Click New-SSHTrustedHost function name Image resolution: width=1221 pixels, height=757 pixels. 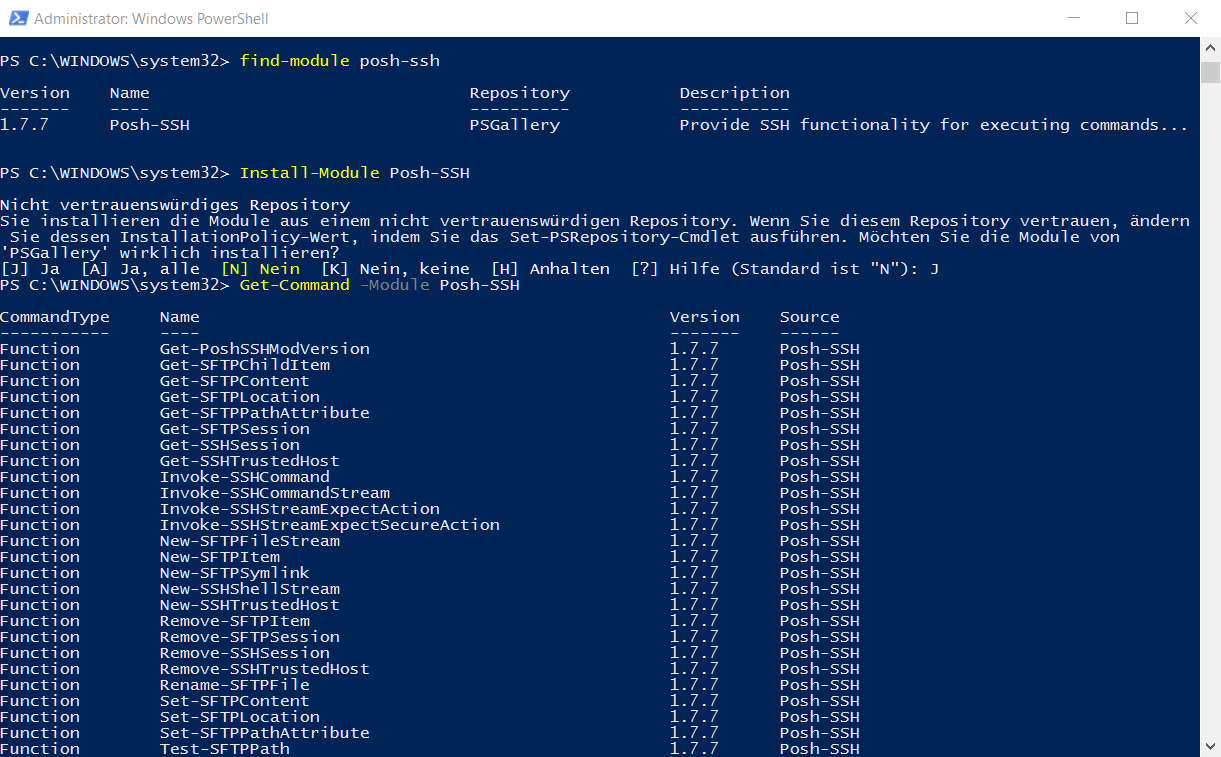tap(250, 605)
